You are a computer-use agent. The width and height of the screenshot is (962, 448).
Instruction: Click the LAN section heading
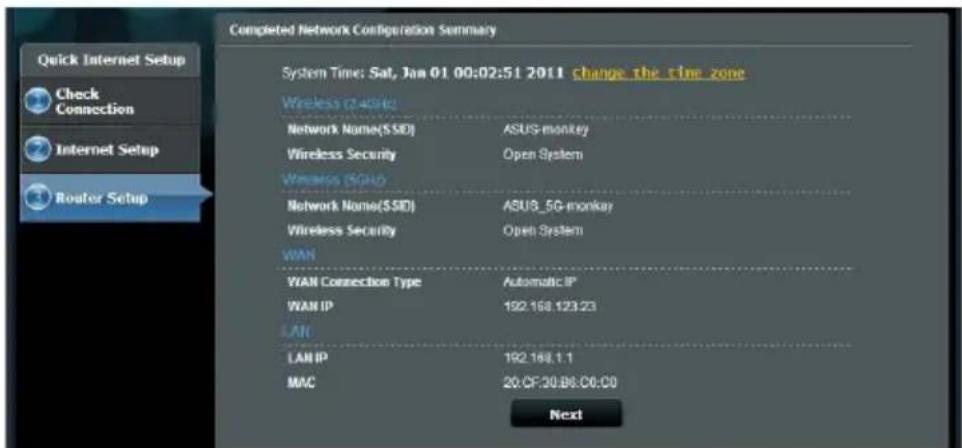pyautogui.click(x=296, y=332)
